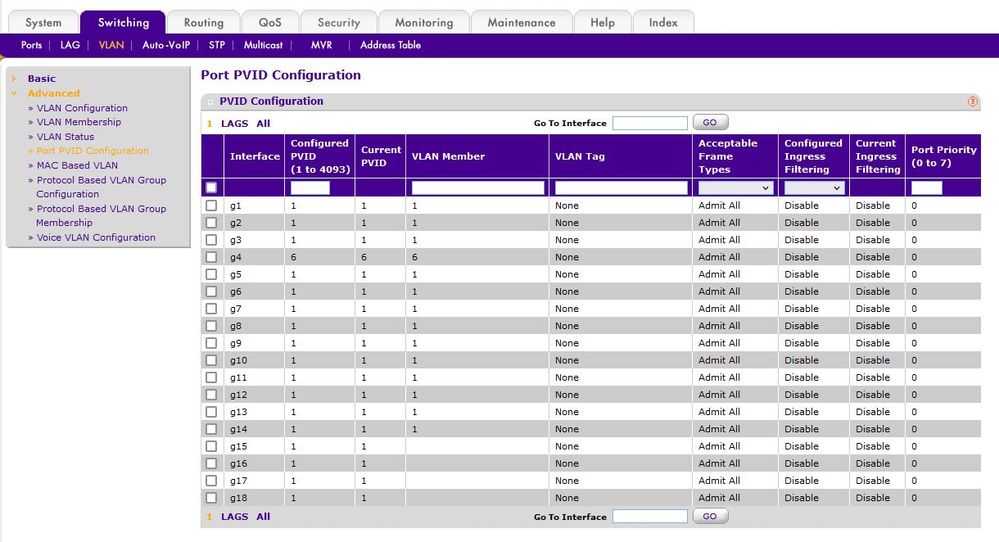The width and height of the screenshot is (999, 542).
Task: Toggle the checkbox for interface g18
Action: tap(211, 497)
